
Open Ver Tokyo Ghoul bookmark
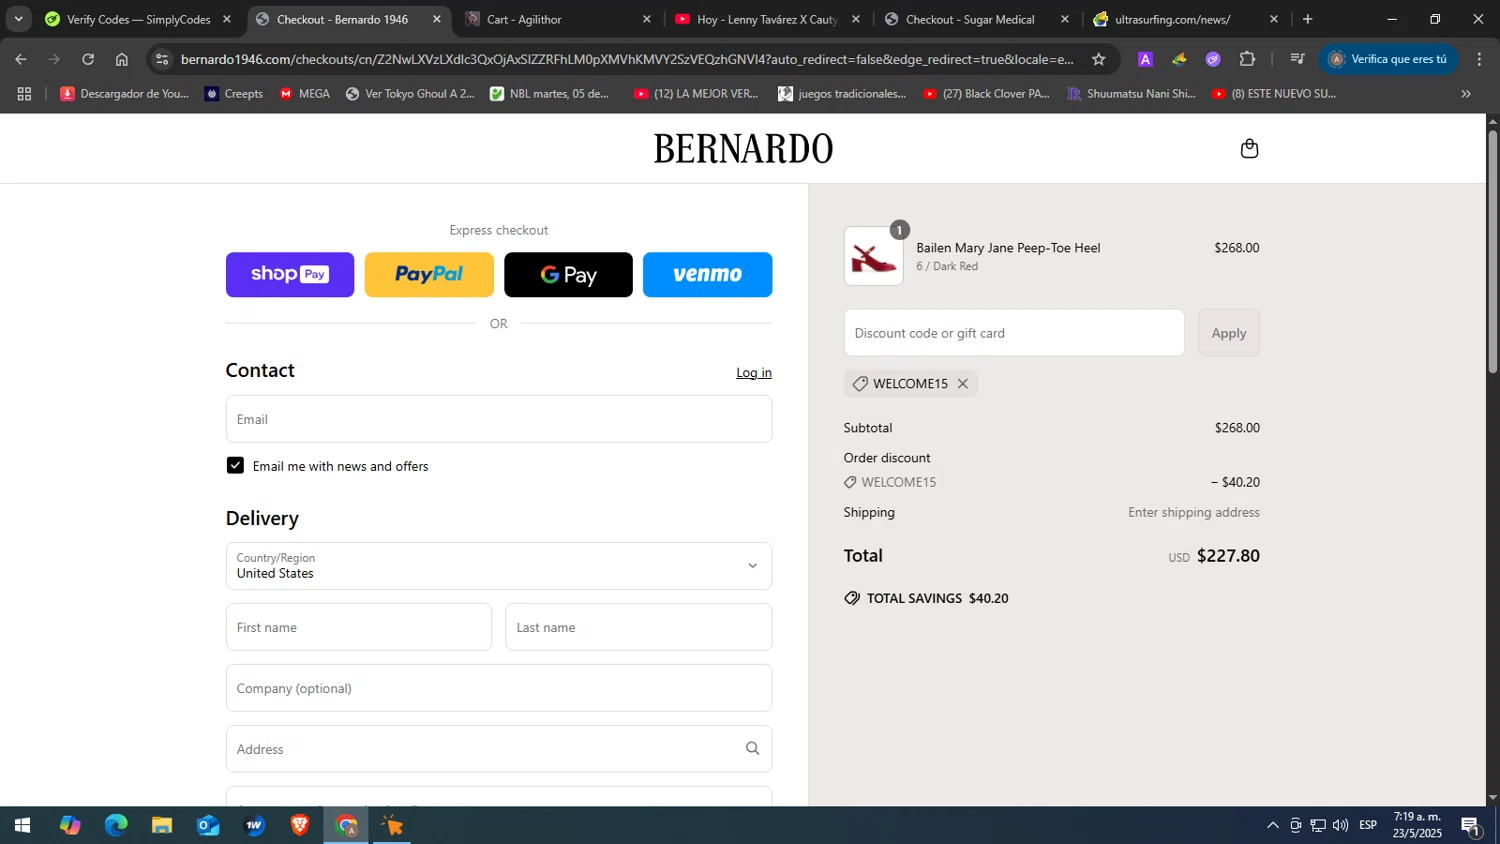point(410,94)
